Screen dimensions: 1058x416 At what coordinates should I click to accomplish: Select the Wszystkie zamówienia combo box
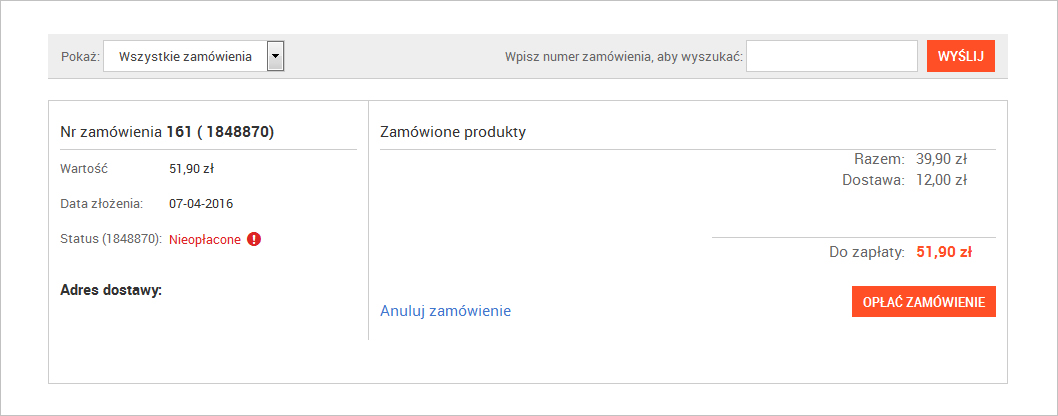click(194, 57)
